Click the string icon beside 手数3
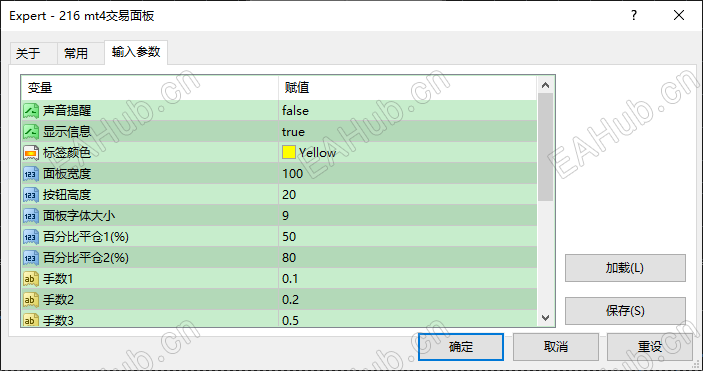 (31, 320)
